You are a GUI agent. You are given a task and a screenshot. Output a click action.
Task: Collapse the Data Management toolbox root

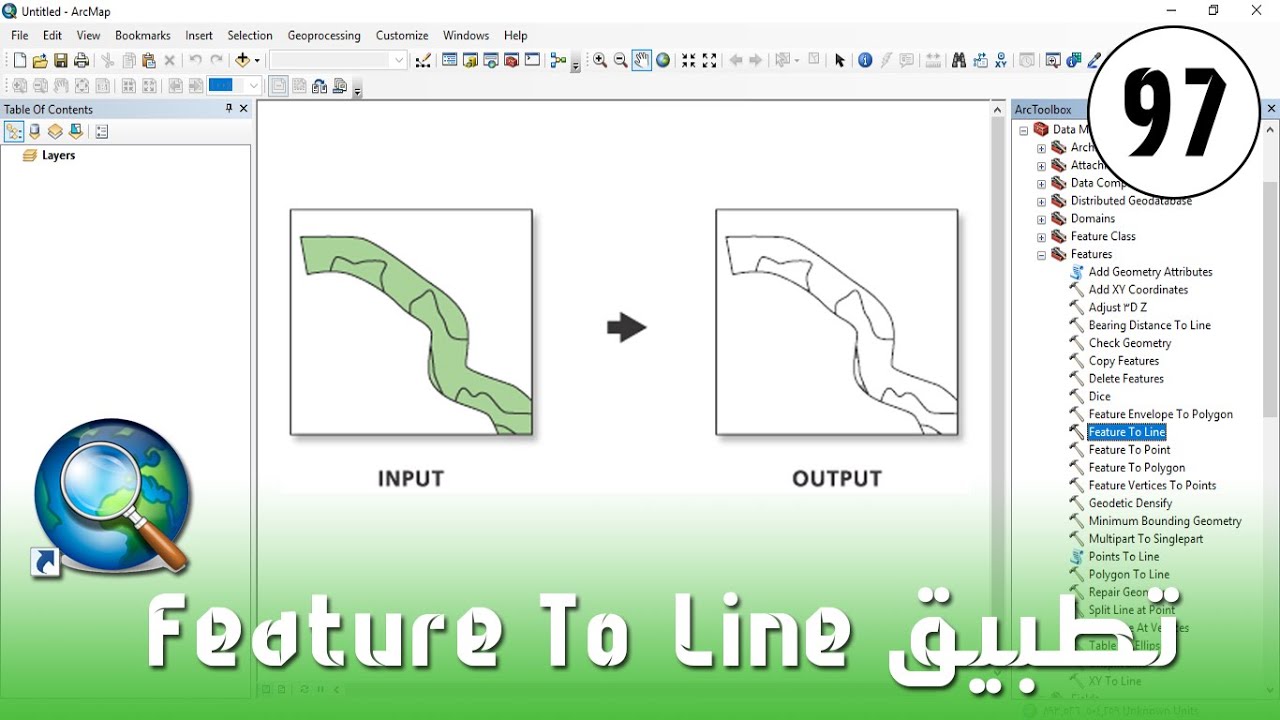click(1024, 130)
